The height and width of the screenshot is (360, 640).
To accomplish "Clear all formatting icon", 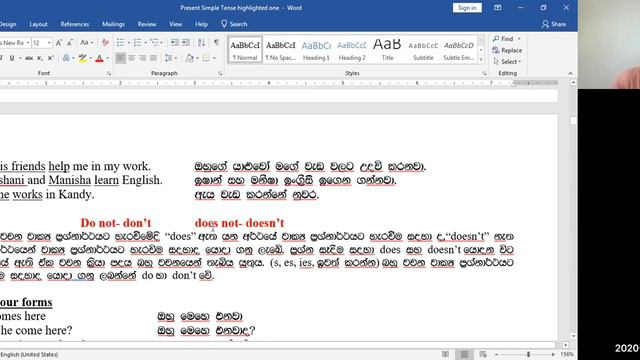I will click(105, 42).
